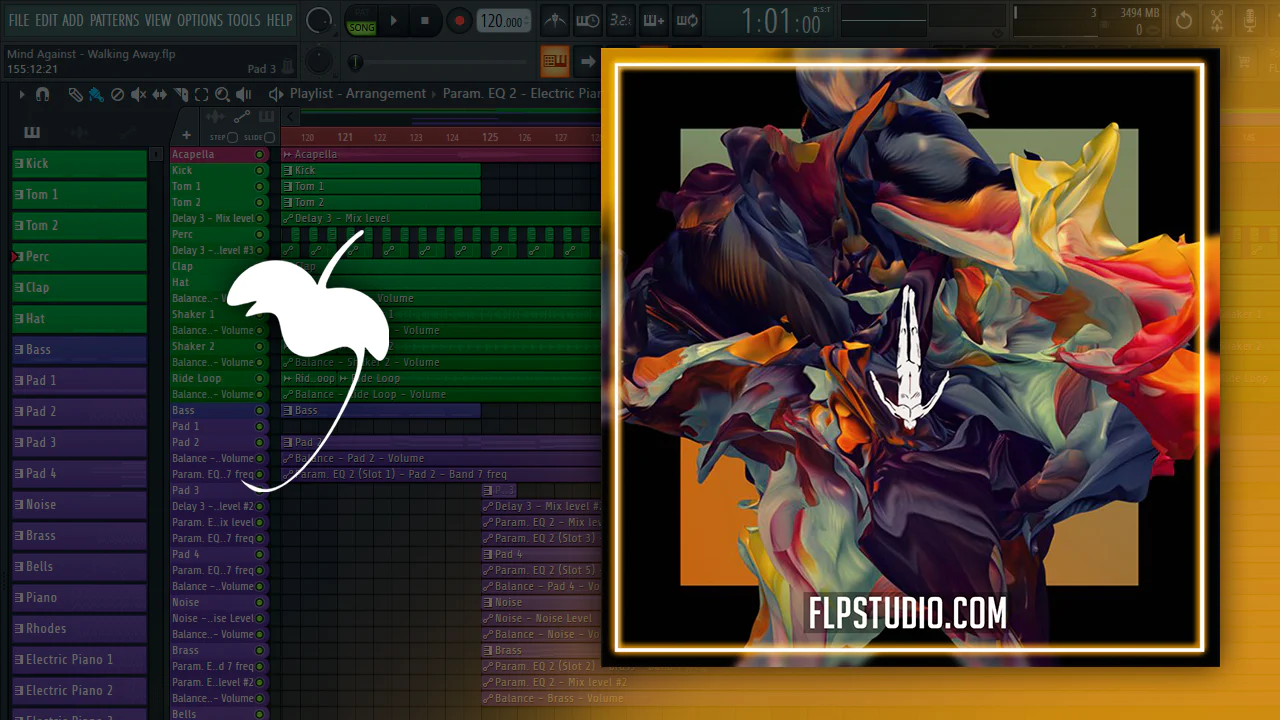Open the magnet snap menu
This screenshot has width=1280, height=720.
[42, 94]
